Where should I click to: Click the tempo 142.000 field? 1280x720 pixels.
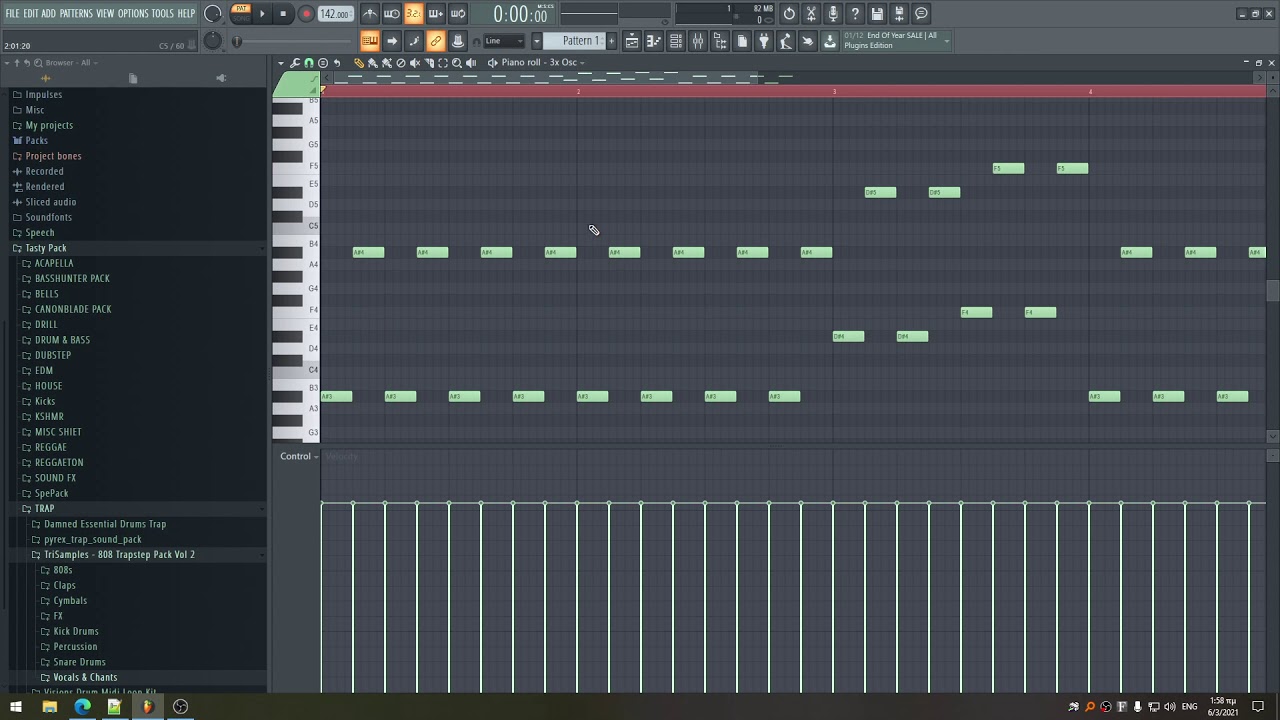click(335, 14)
